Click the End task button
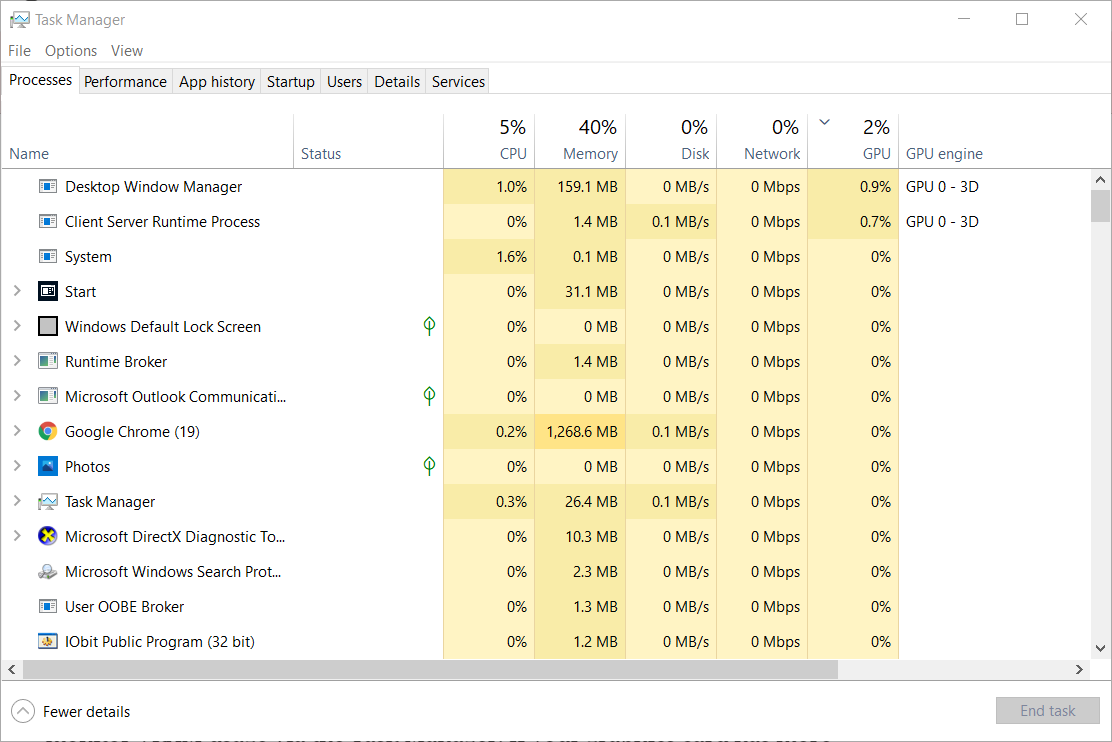The image size is (1112, 742). tap(1047, 711)
